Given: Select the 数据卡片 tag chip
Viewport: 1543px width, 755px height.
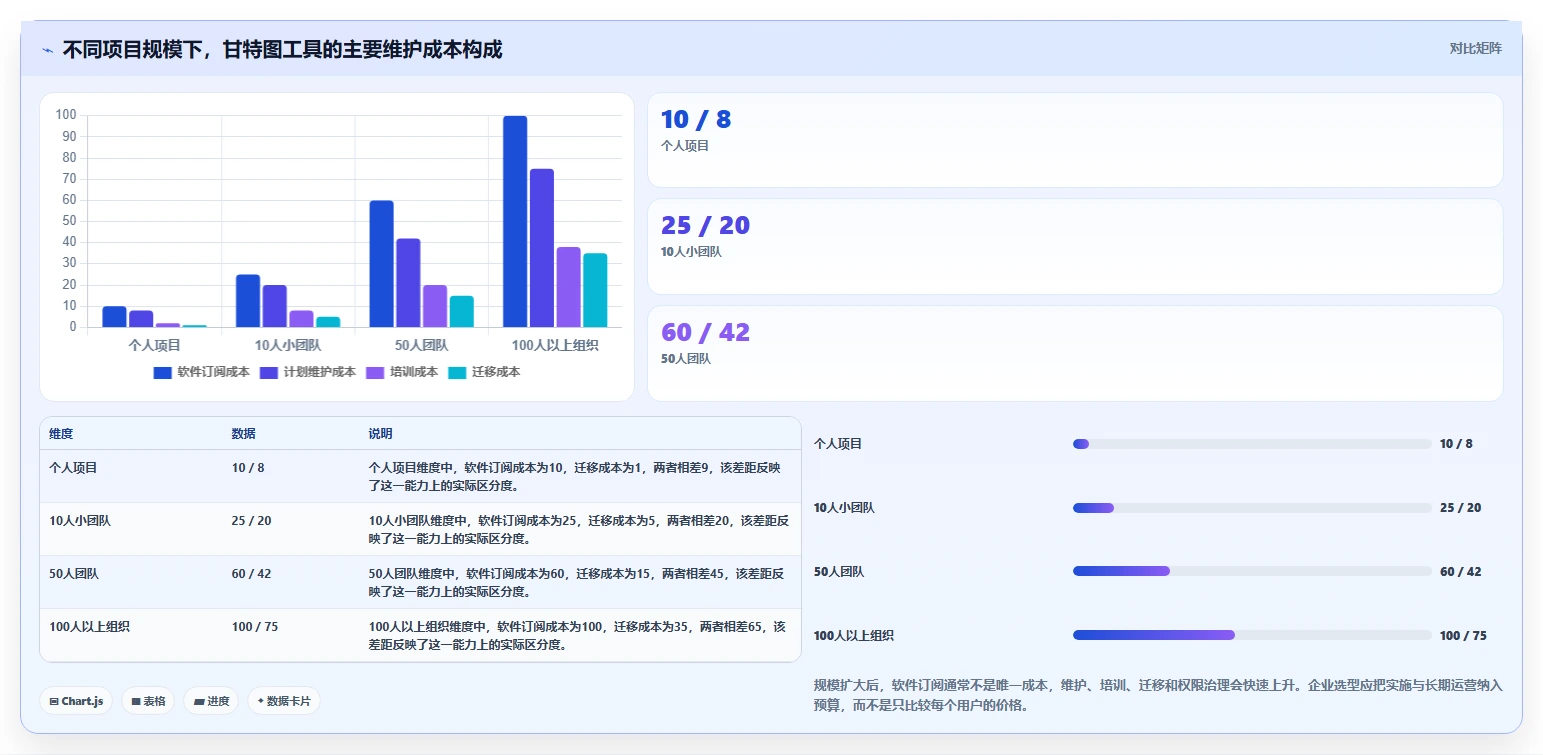Looking at the screenshot, I should click(284, 701).
